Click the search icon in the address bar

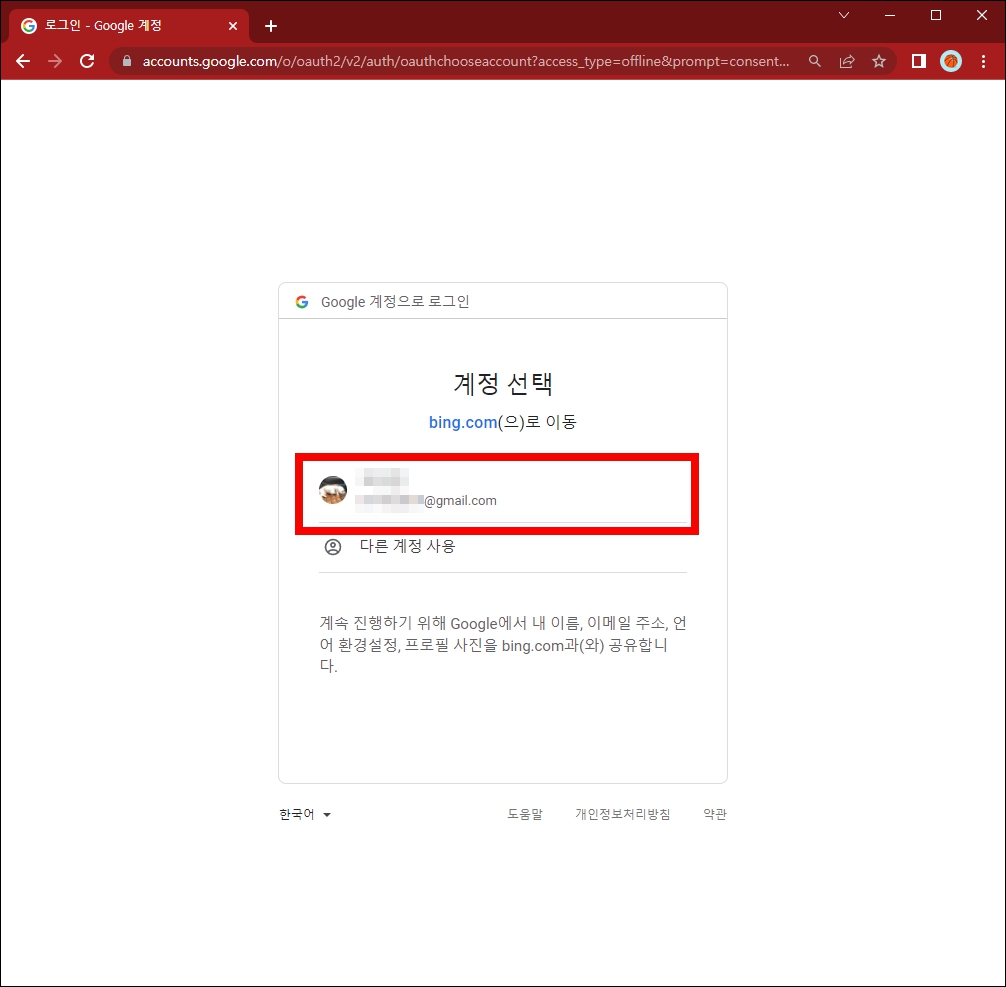(814, 61)
